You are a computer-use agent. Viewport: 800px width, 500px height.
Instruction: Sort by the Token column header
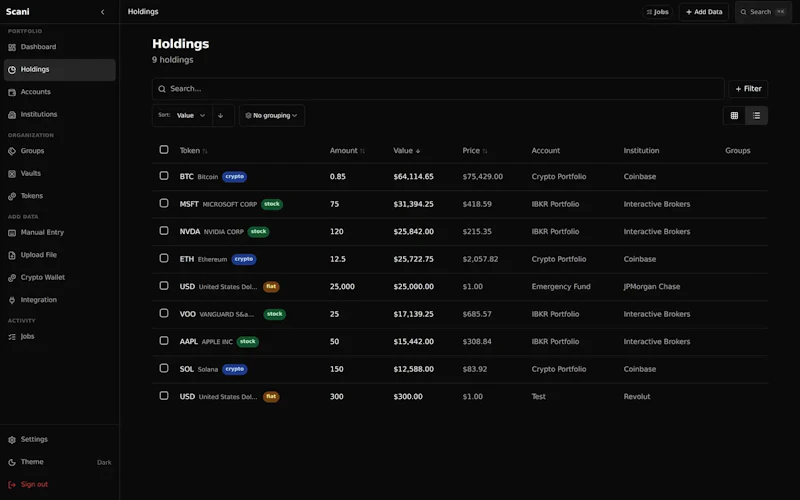coord(193,151)
